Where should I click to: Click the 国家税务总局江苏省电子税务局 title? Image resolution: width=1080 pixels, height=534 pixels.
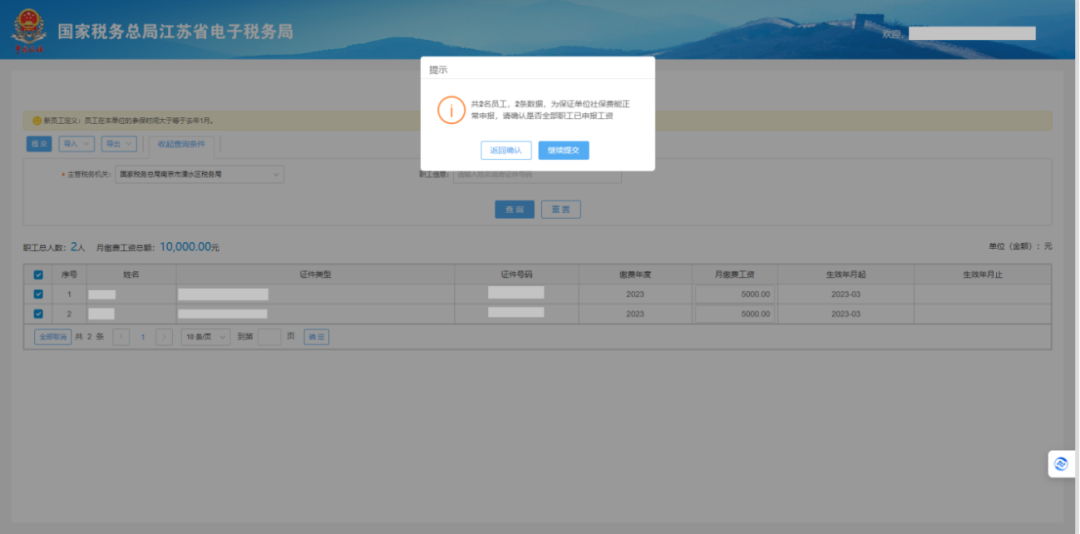tap(176, 32)
